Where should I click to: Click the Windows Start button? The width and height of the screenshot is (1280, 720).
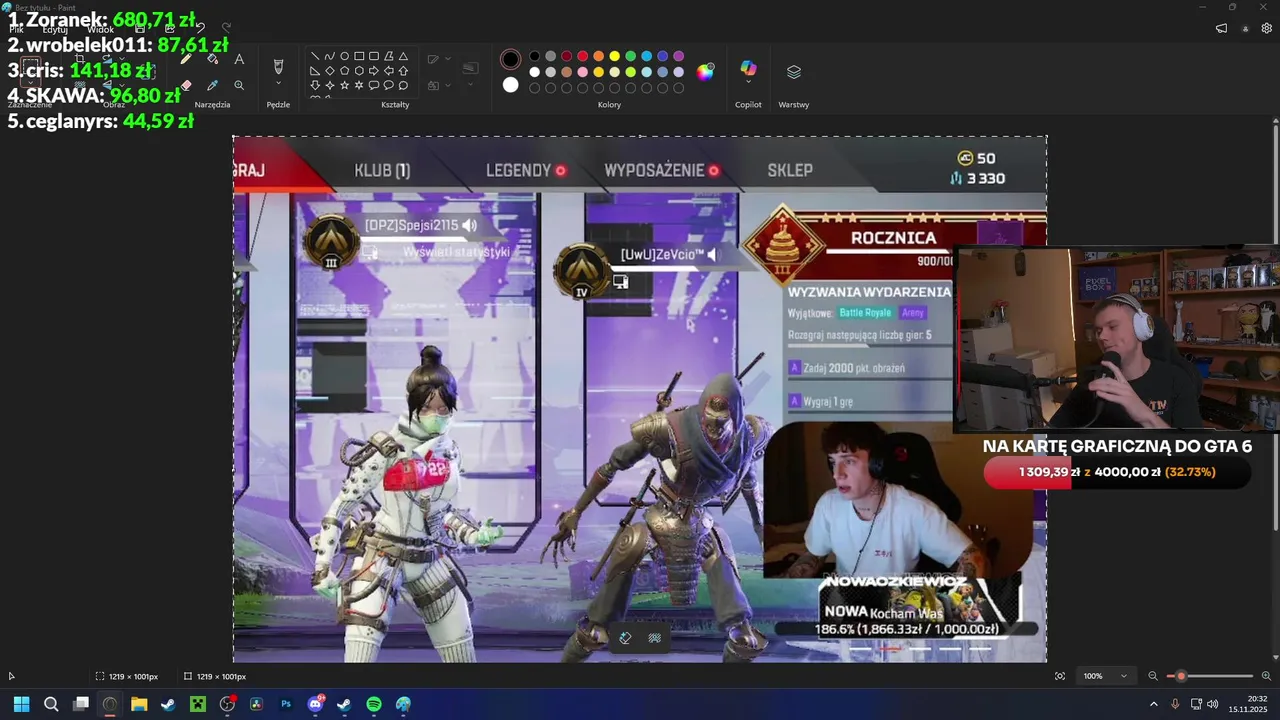(21, 704)
